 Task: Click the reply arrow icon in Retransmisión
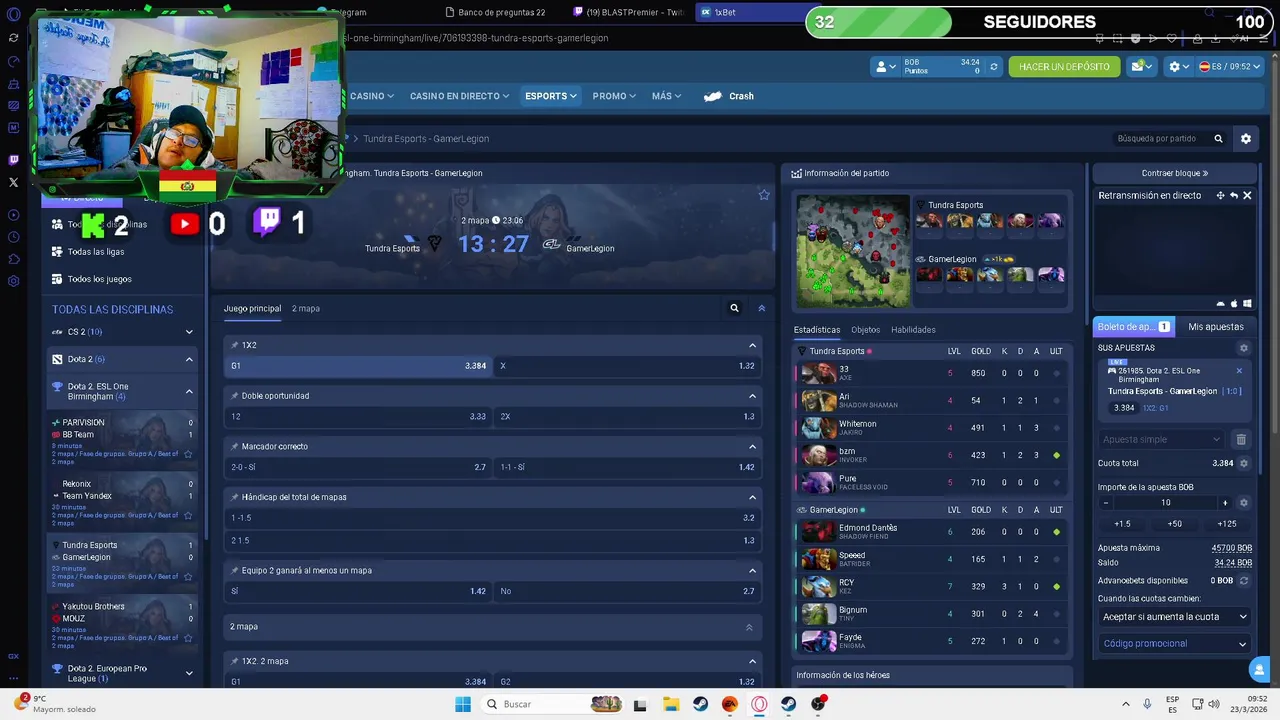point(1234,196)
